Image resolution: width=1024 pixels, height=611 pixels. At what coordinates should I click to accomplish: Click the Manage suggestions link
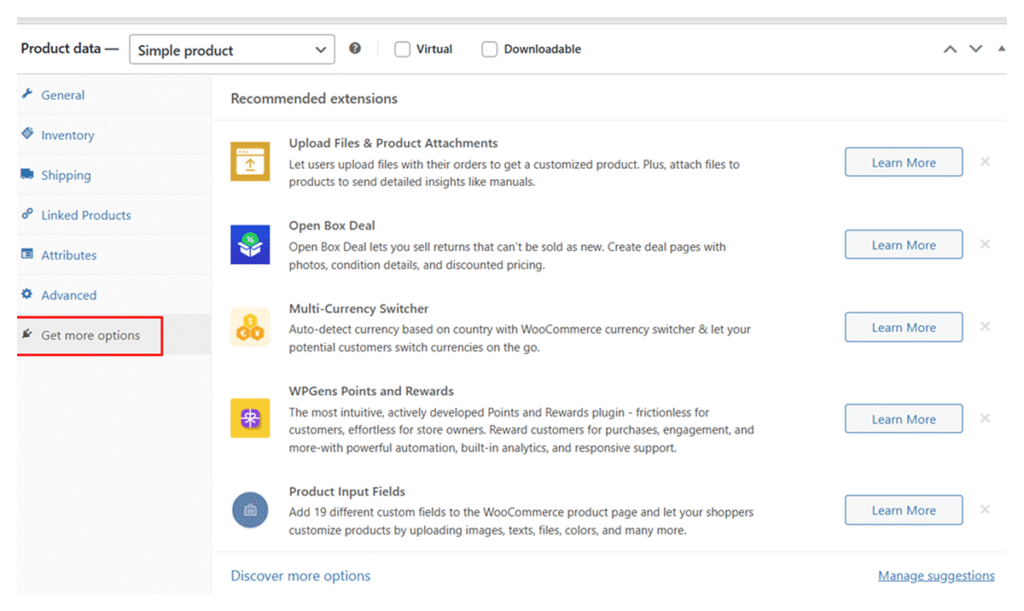(936, 576)
